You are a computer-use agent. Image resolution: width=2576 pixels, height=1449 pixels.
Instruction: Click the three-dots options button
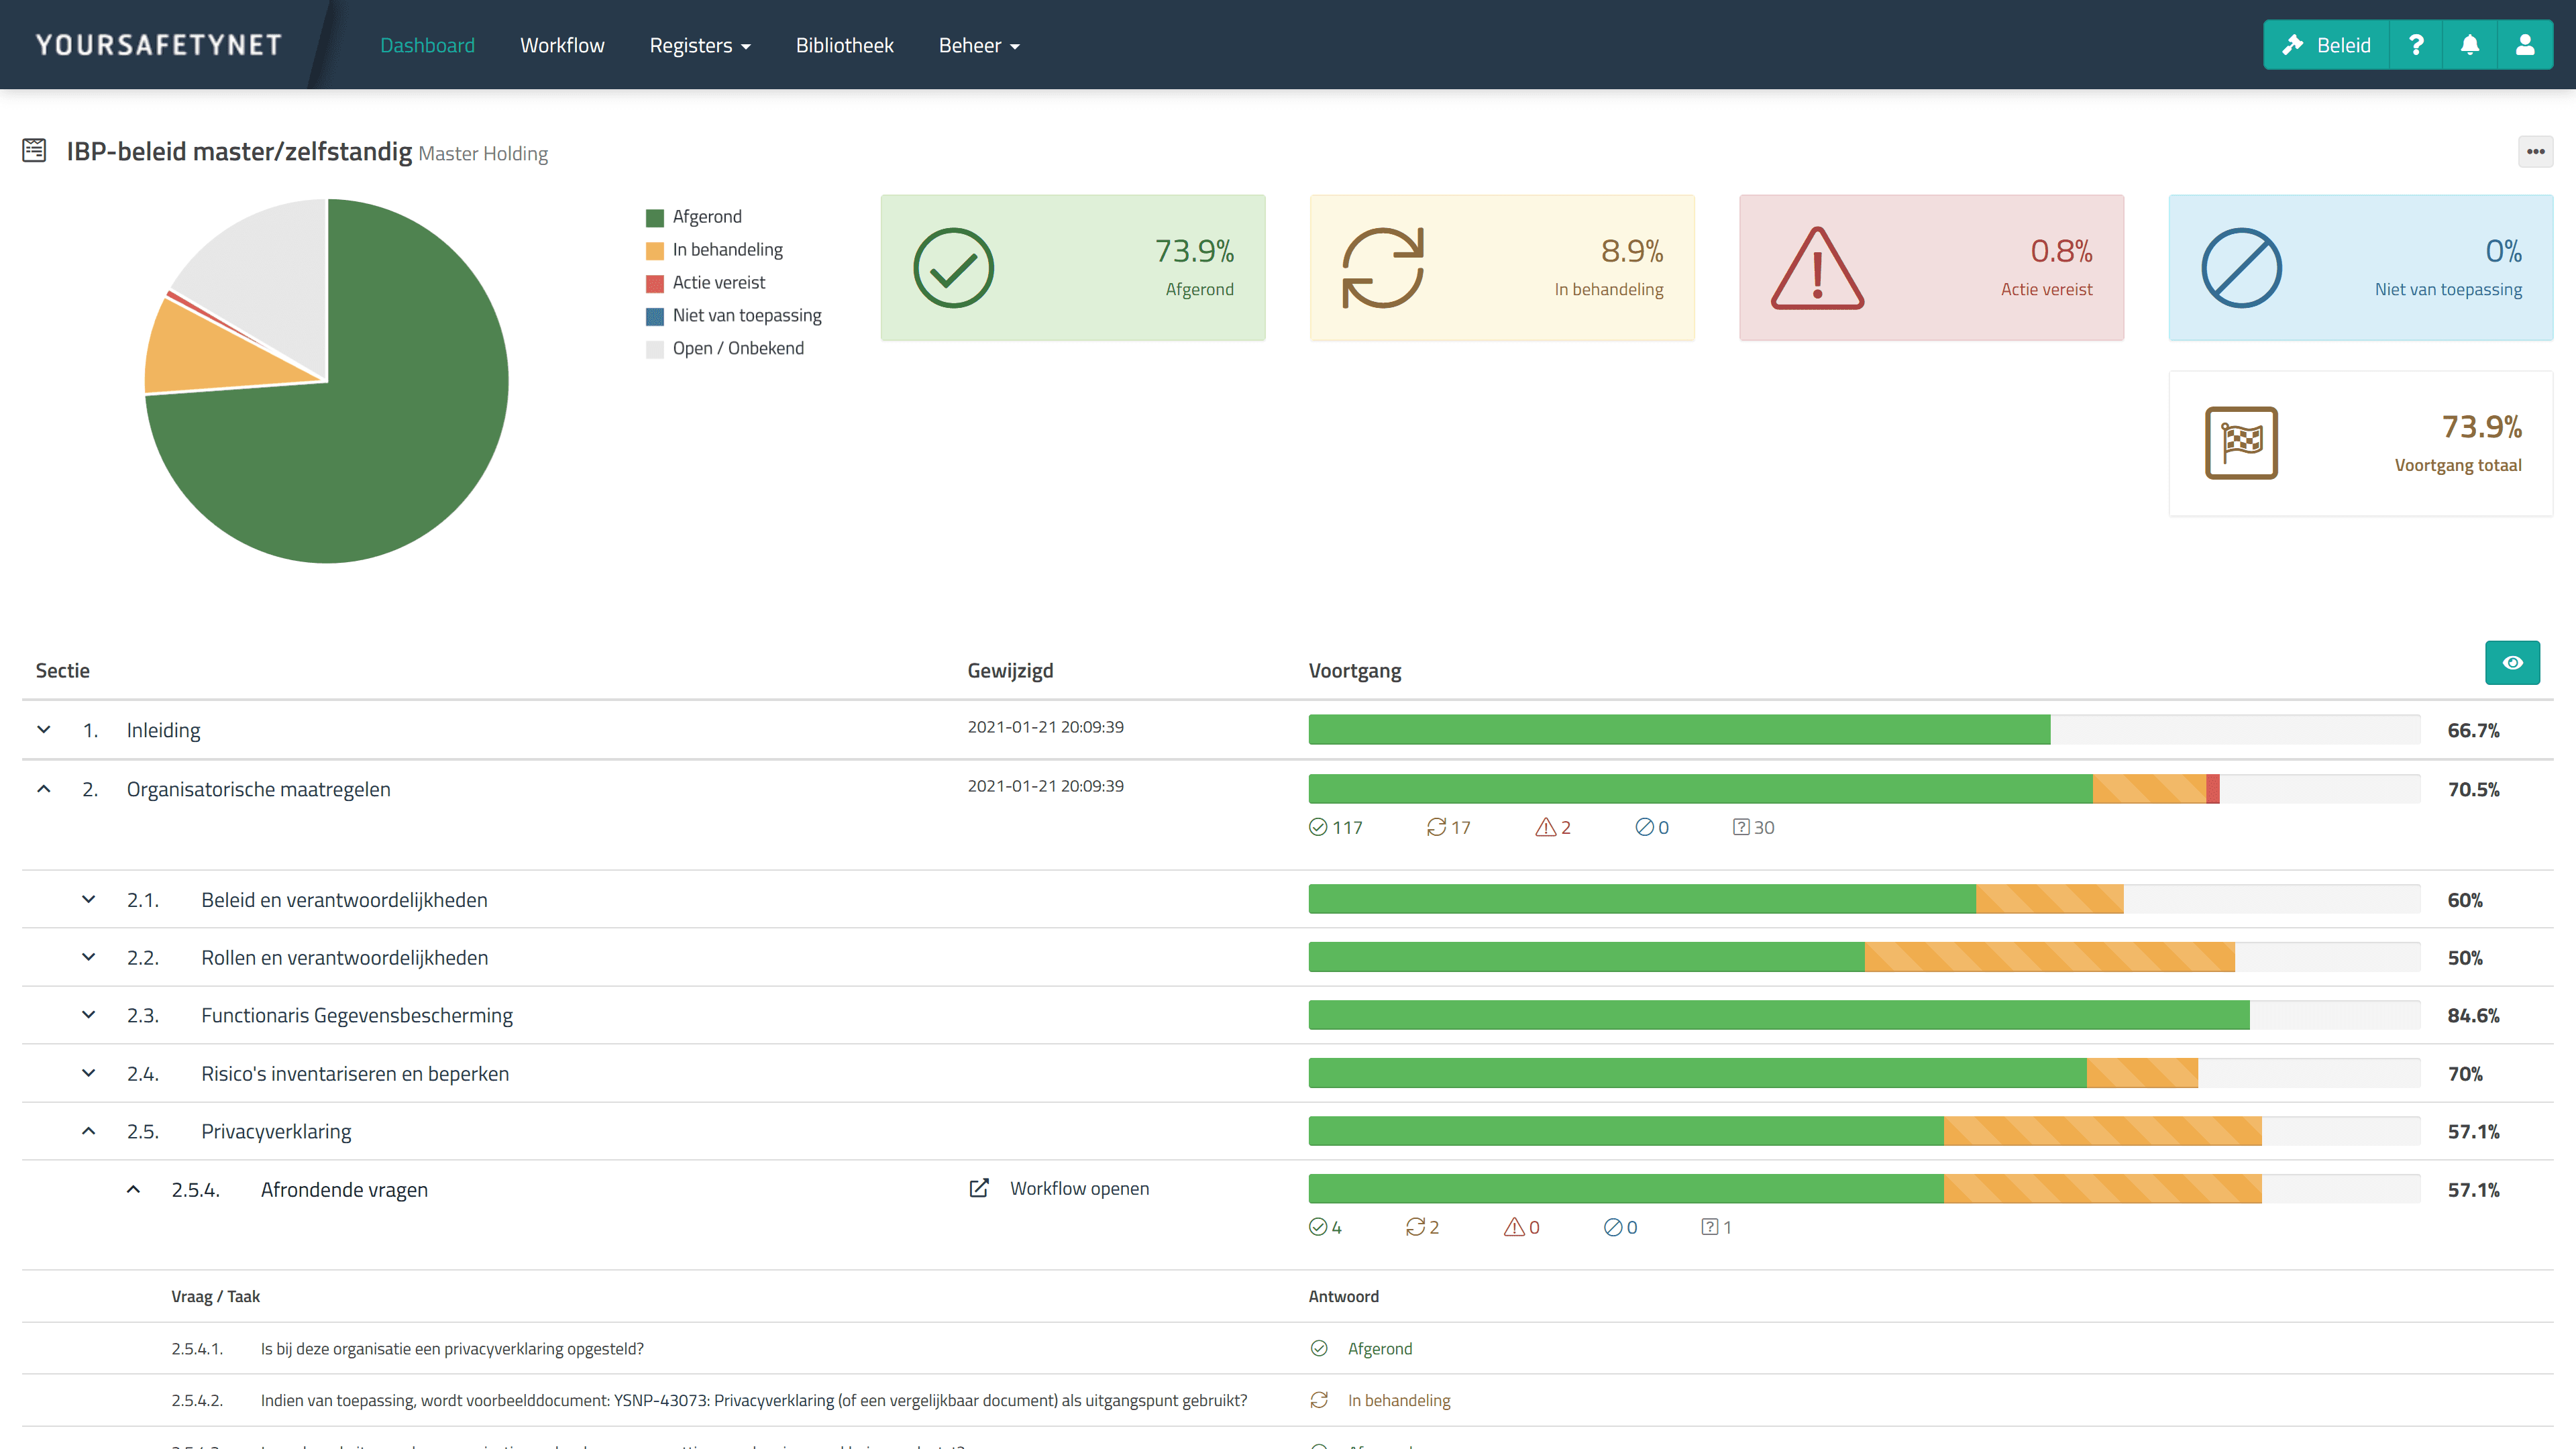[x=2535, y=152]
